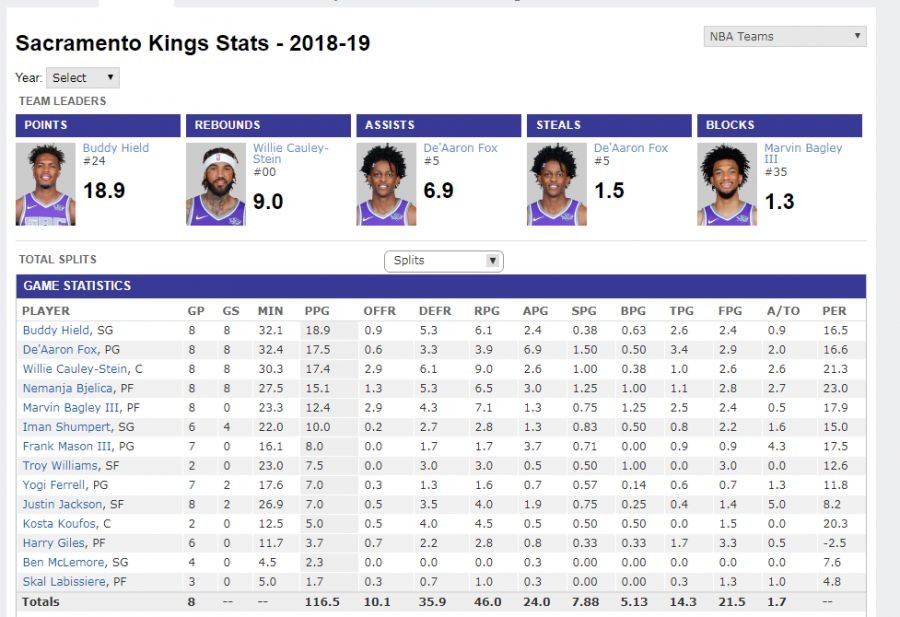Click Marvin Bagley III's blocks leader photo
The width and height of the screenshot is (900, 617).
click(727, 184)
